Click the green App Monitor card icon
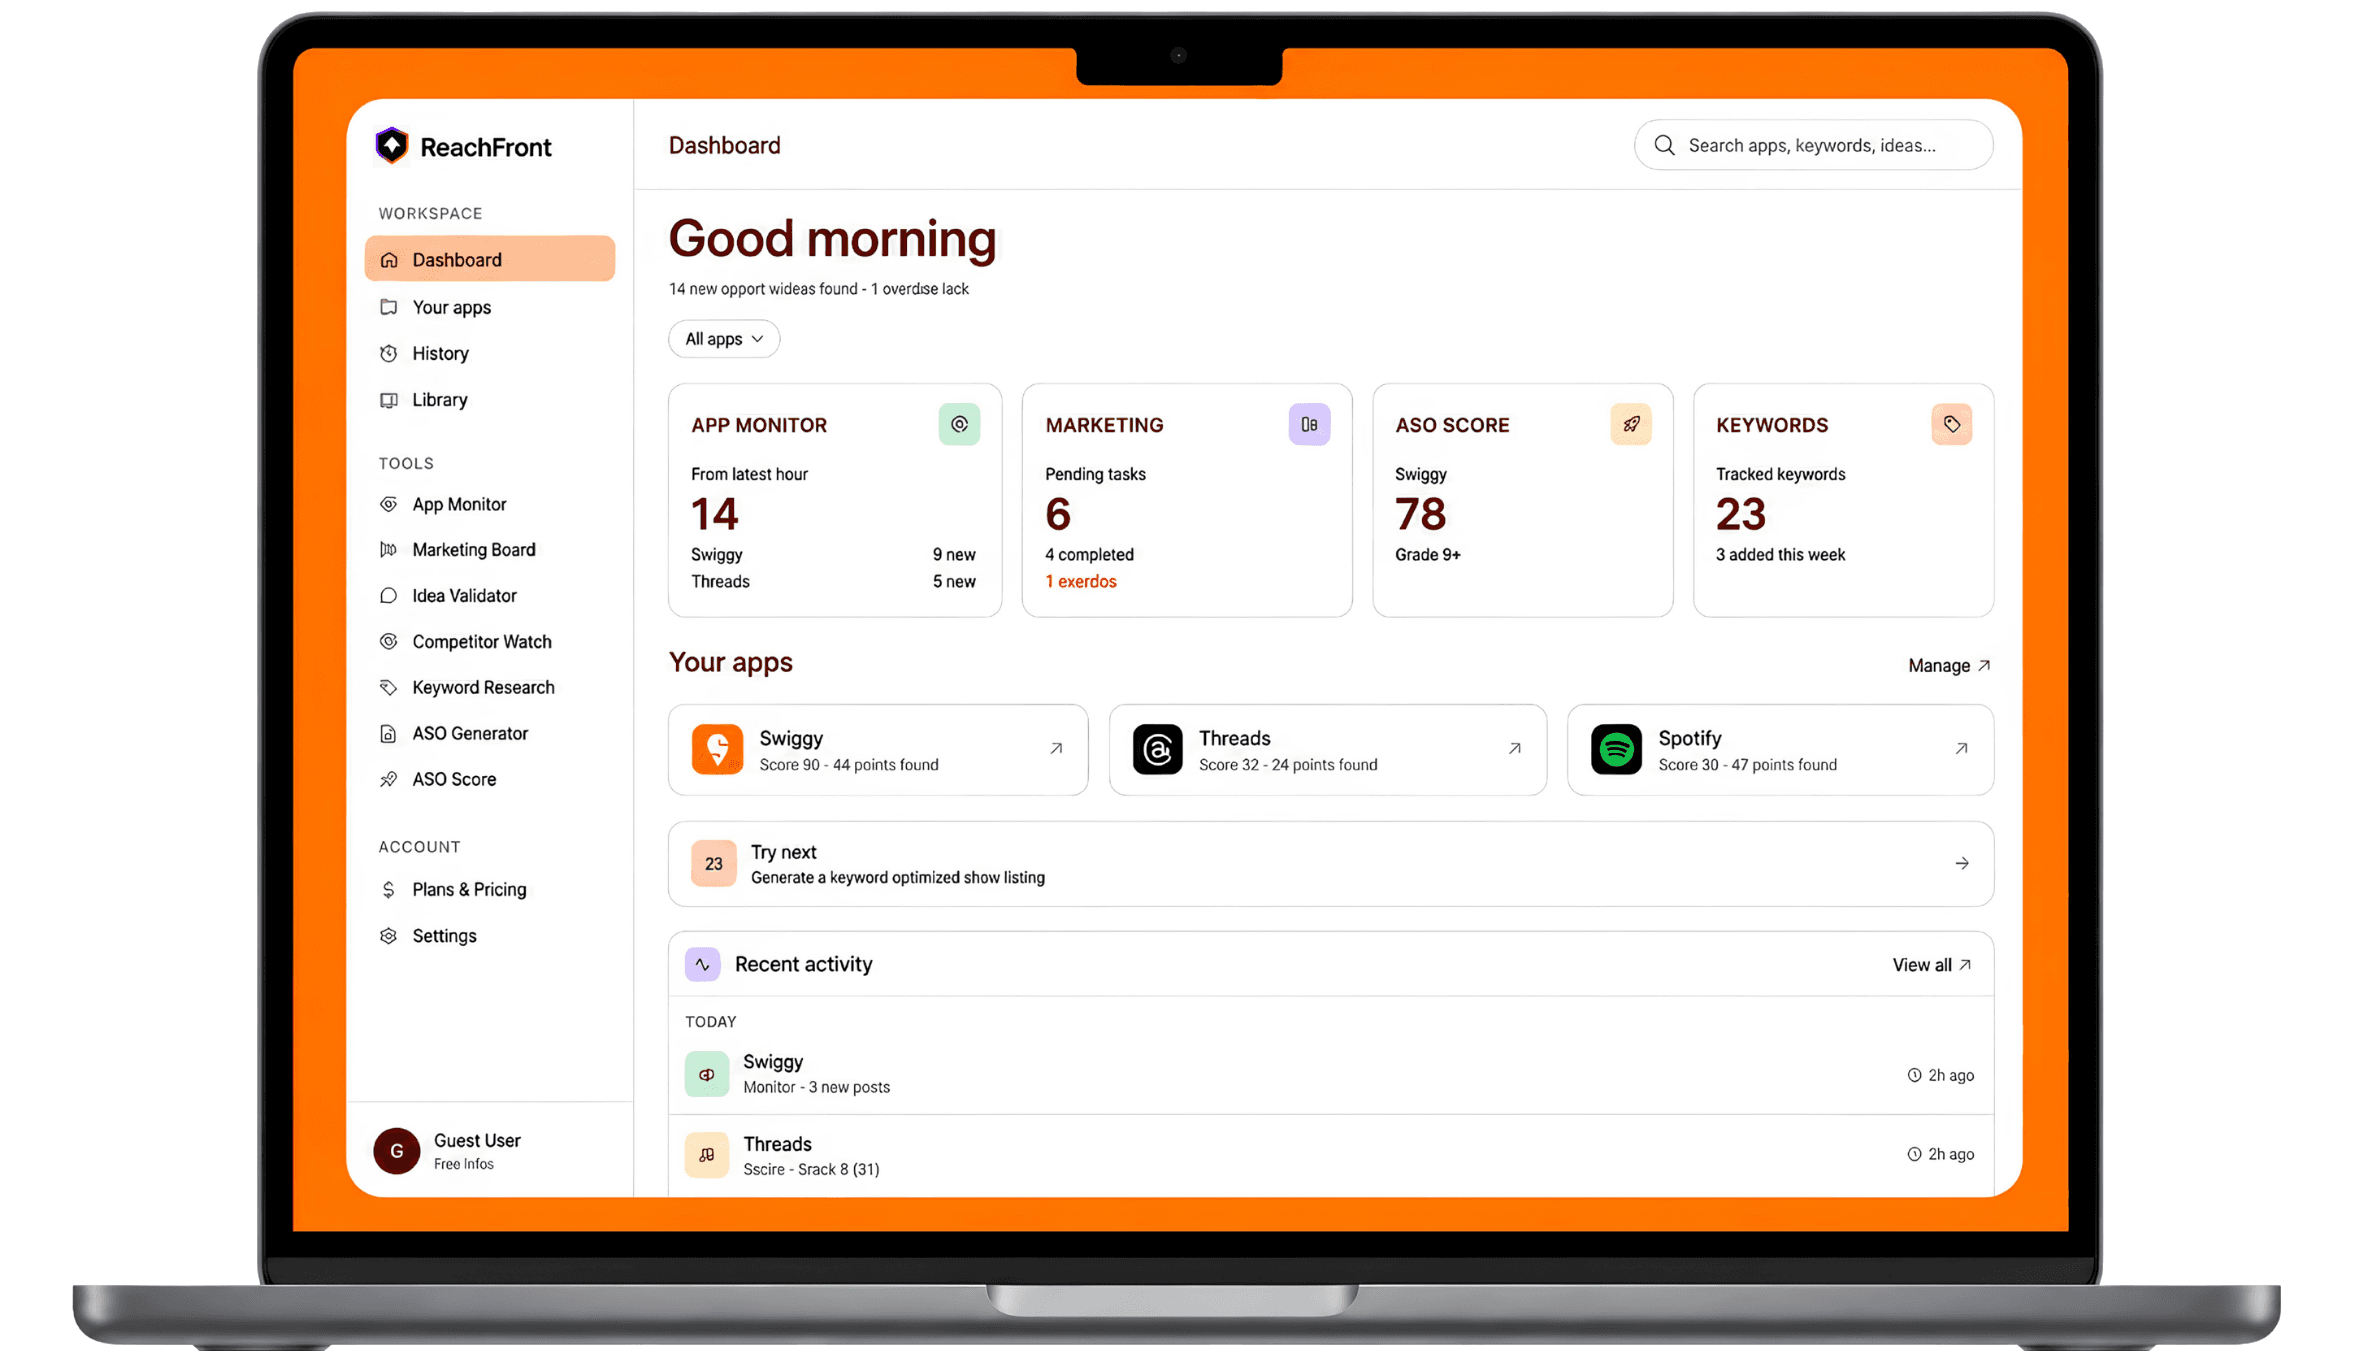 coord(959,424)
